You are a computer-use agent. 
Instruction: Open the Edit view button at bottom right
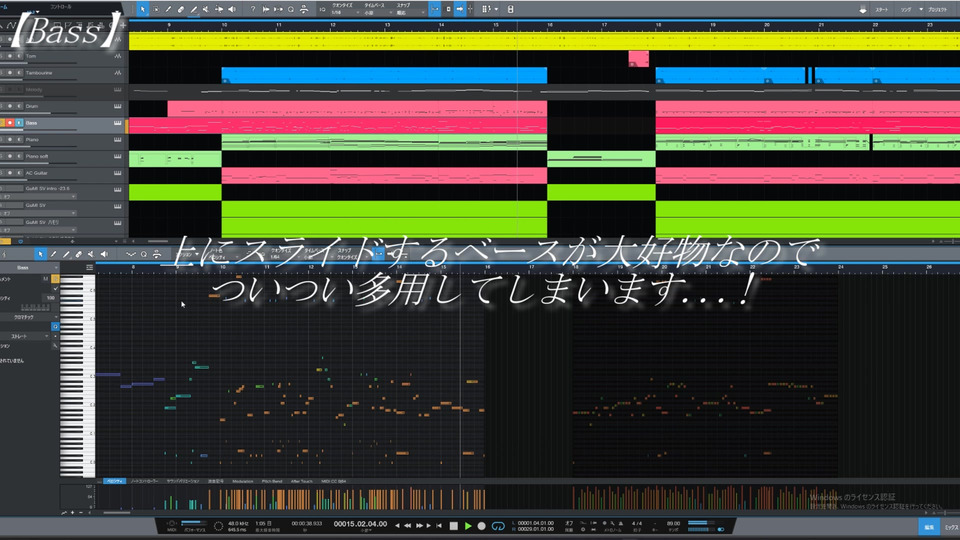tap(929, 527)
